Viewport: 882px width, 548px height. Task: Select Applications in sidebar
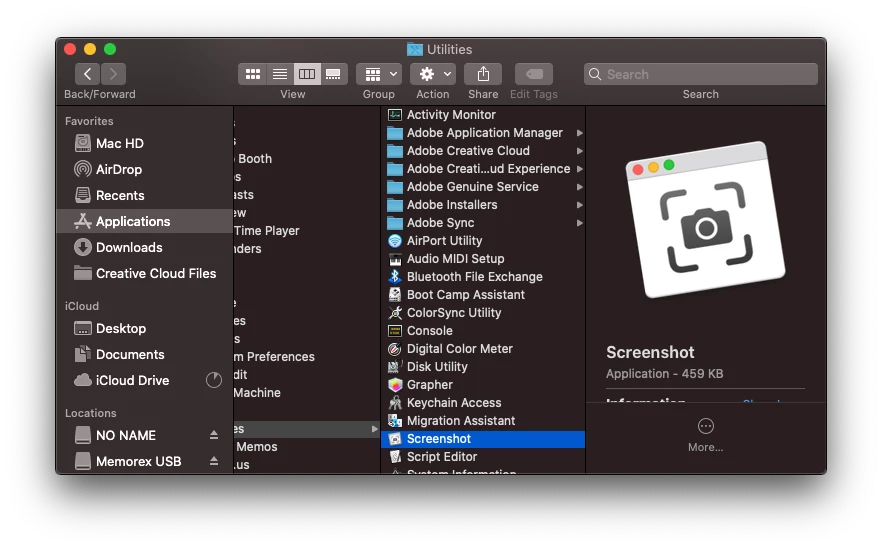[x=145, y=221]
